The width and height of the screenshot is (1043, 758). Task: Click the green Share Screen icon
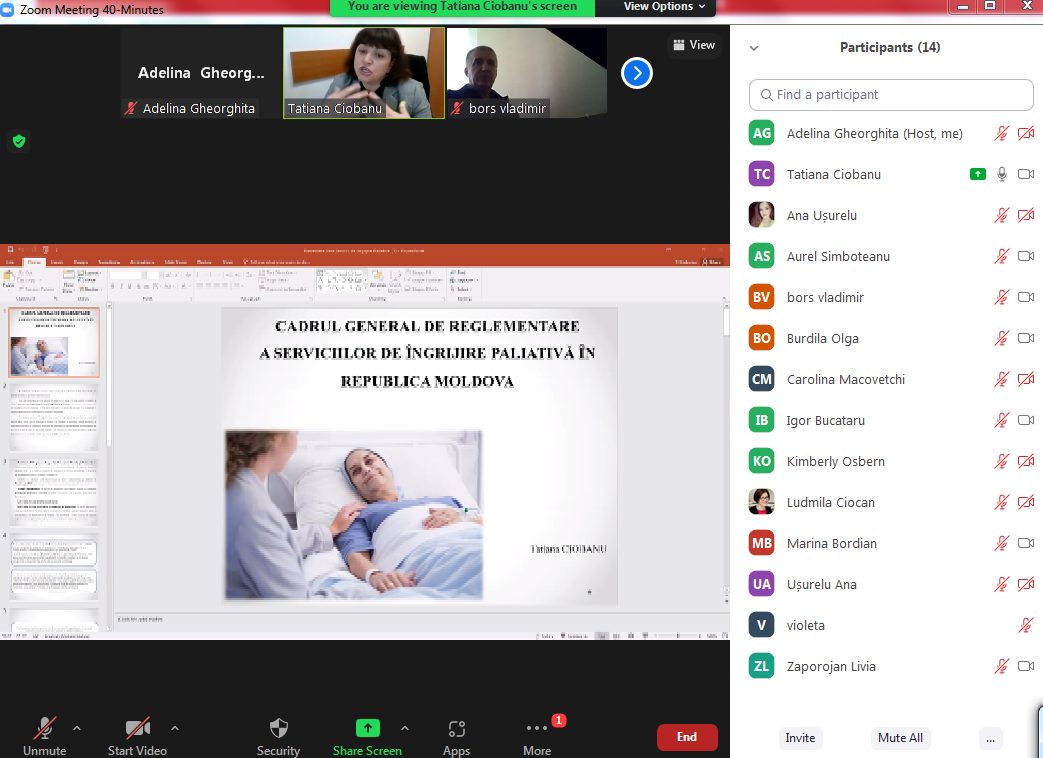point(368,728)
